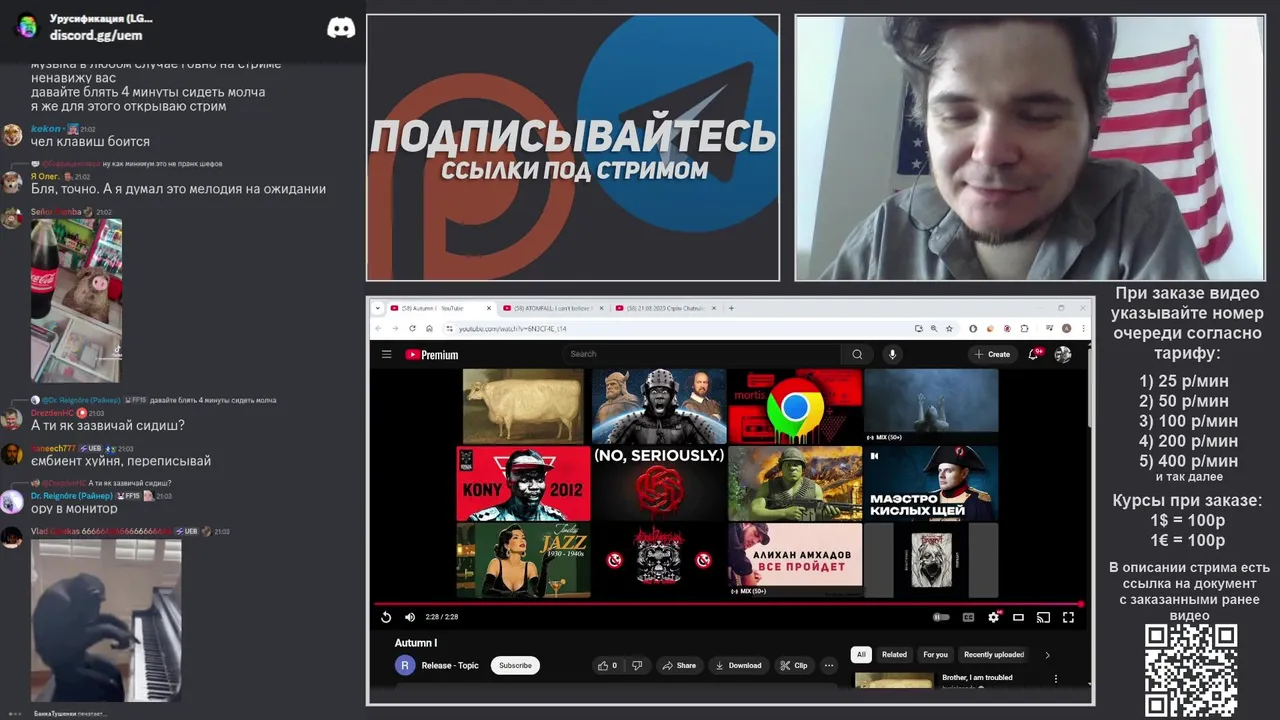Open the YouTube hamburger guide menu
1280x720 pixels.
(386, 354)
